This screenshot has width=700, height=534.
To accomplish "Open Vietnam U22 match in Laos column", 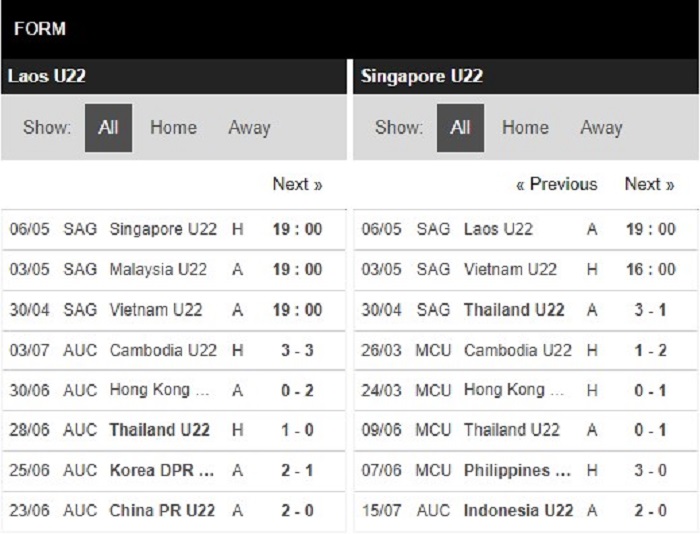I will tap(174, 310).
